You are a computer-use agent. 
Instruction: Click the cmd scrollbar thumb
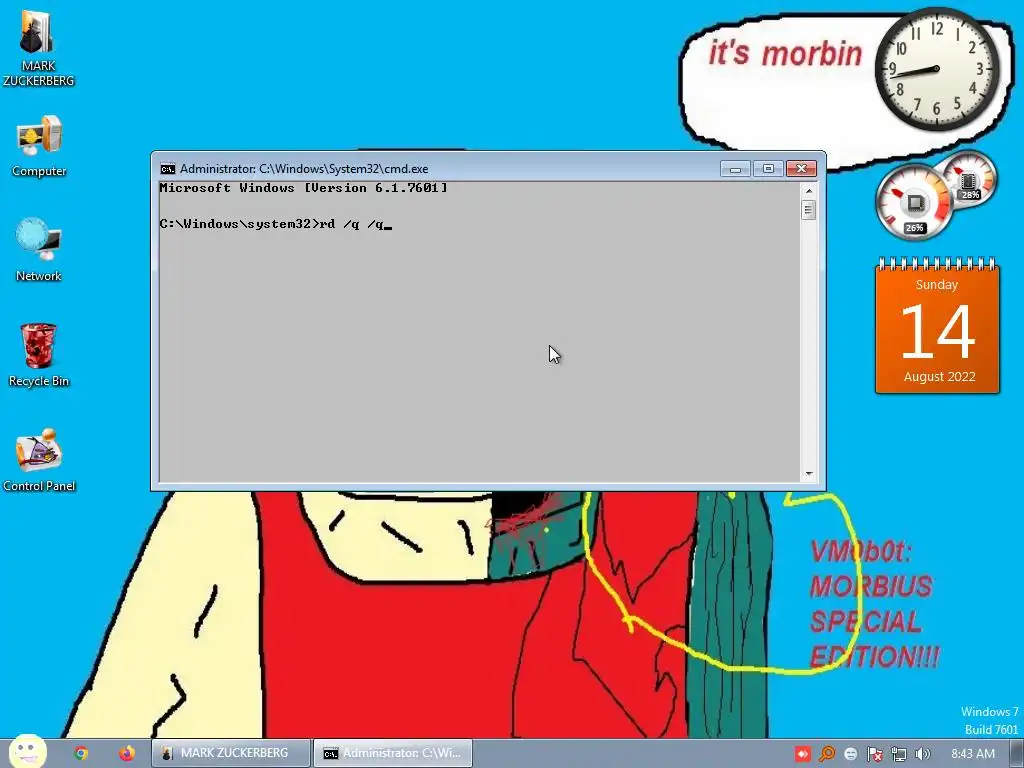tap(808, 210)
